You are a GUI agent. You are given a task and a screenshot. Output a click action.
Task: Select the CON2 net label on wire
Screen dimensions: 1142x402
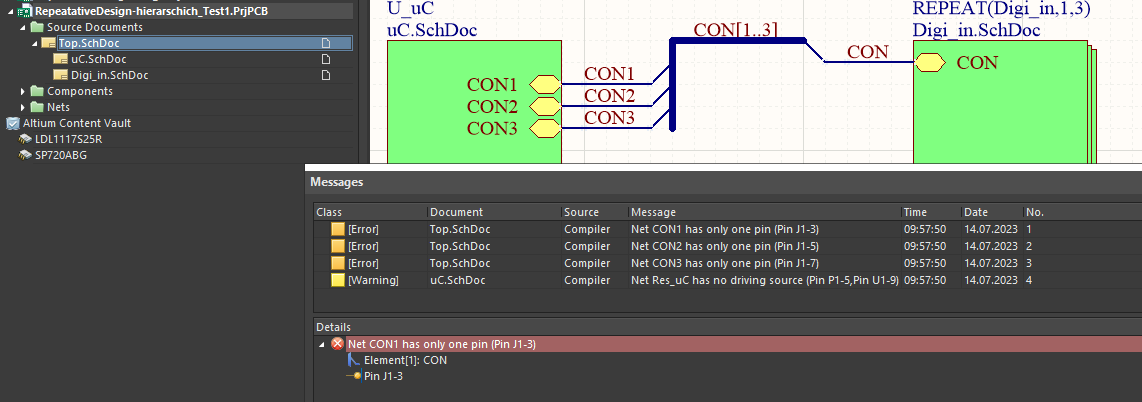pyautogui.click(x=610, y=95)
